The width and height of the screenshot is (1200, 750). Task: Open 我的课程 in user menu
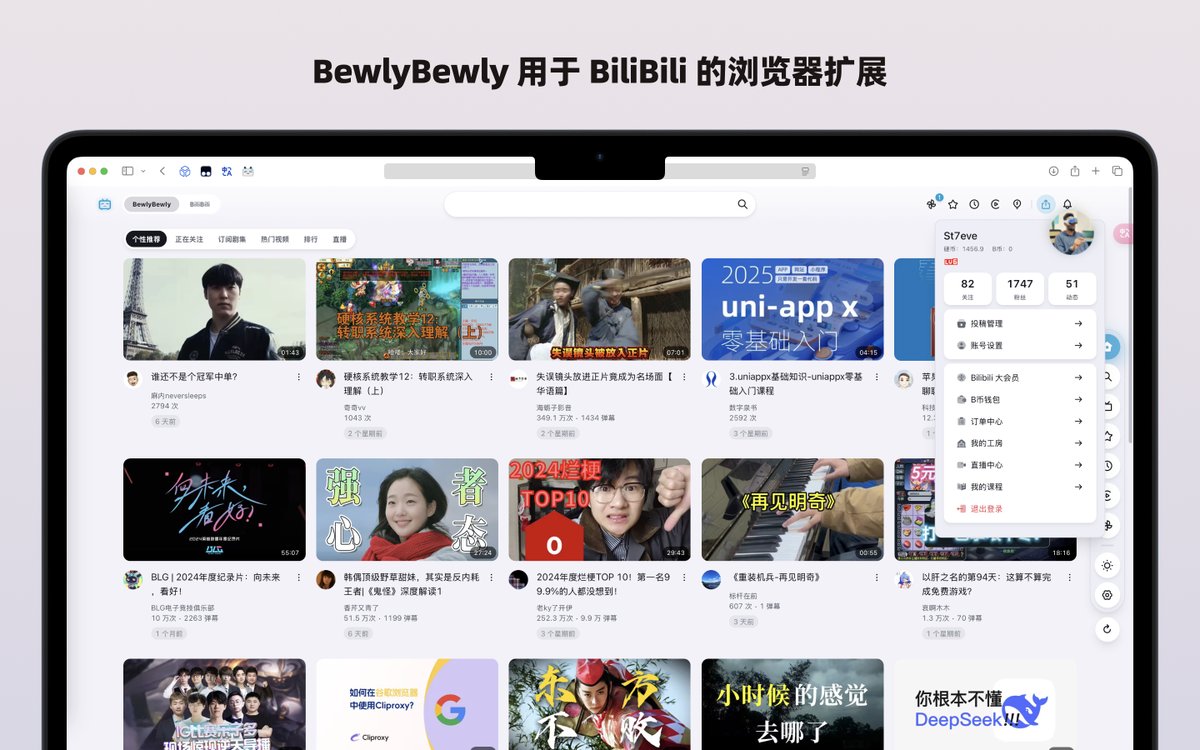click(x=1019, y=487)
